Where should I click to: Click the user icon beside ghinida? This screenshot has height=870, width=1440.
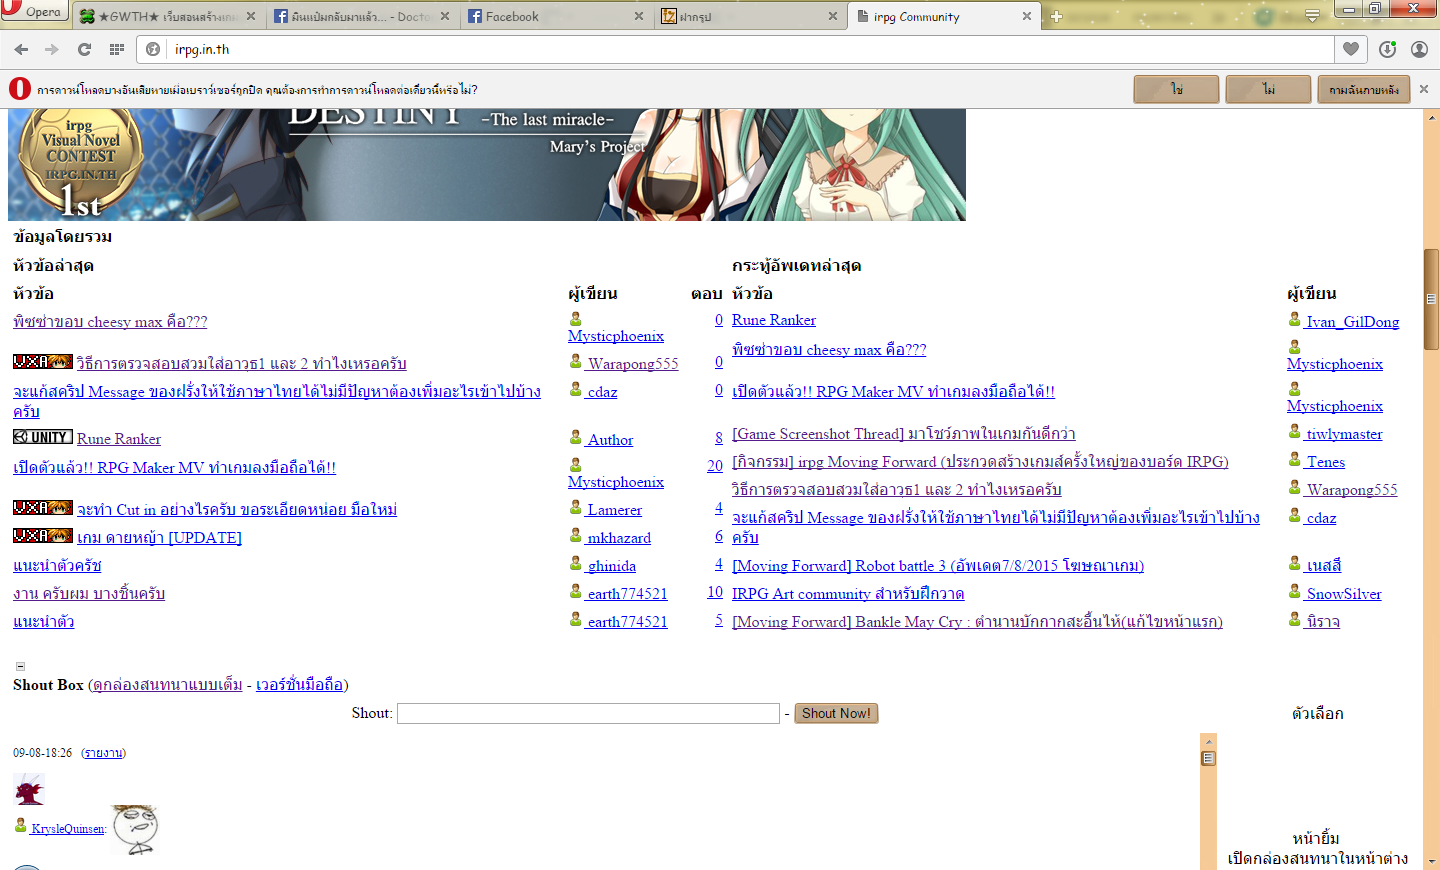pyautogui.click(x=575, y=563)
